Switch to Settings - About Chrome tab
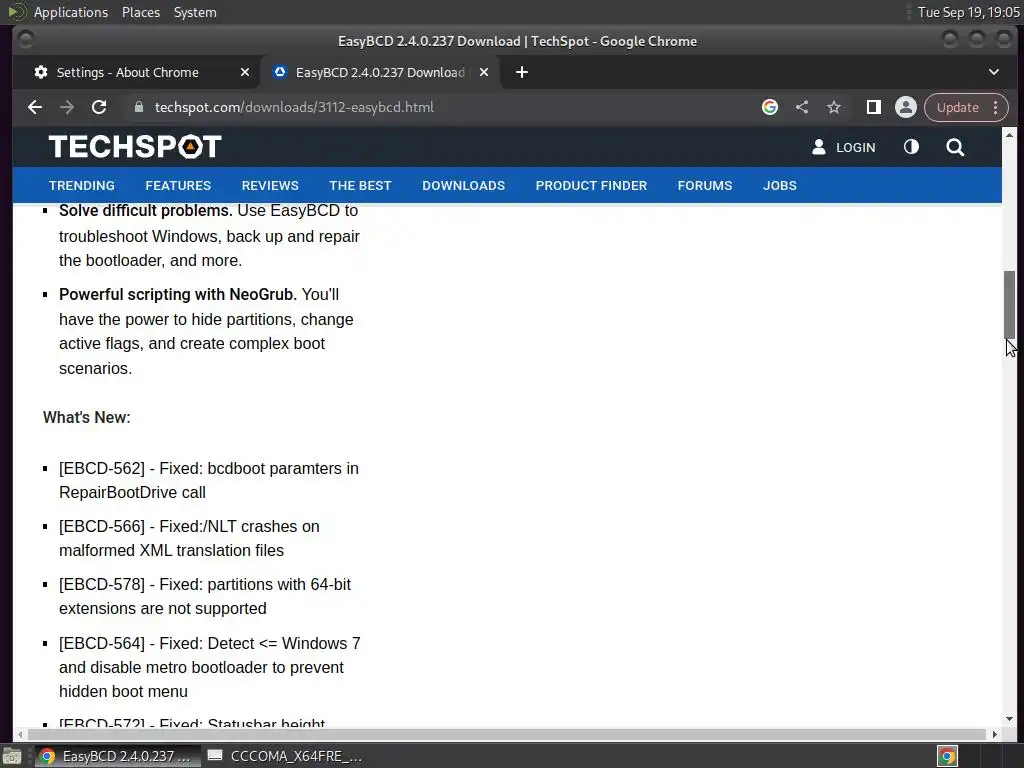This screenshot has width=1024, height=768. (x=136, y=72)
